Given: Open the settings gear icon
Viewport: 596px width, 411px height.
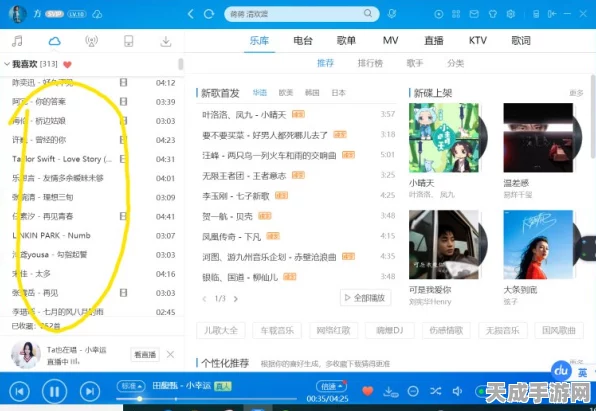Looking at the screenshot, I should pyautogui.click(x=511, y=14).
